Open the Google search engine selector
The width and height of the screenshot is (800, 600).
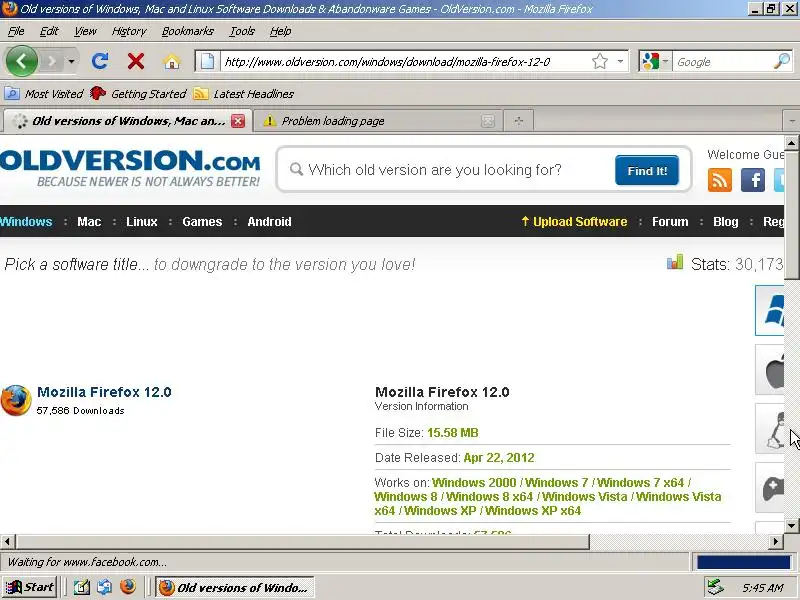[x=655, y=62]
